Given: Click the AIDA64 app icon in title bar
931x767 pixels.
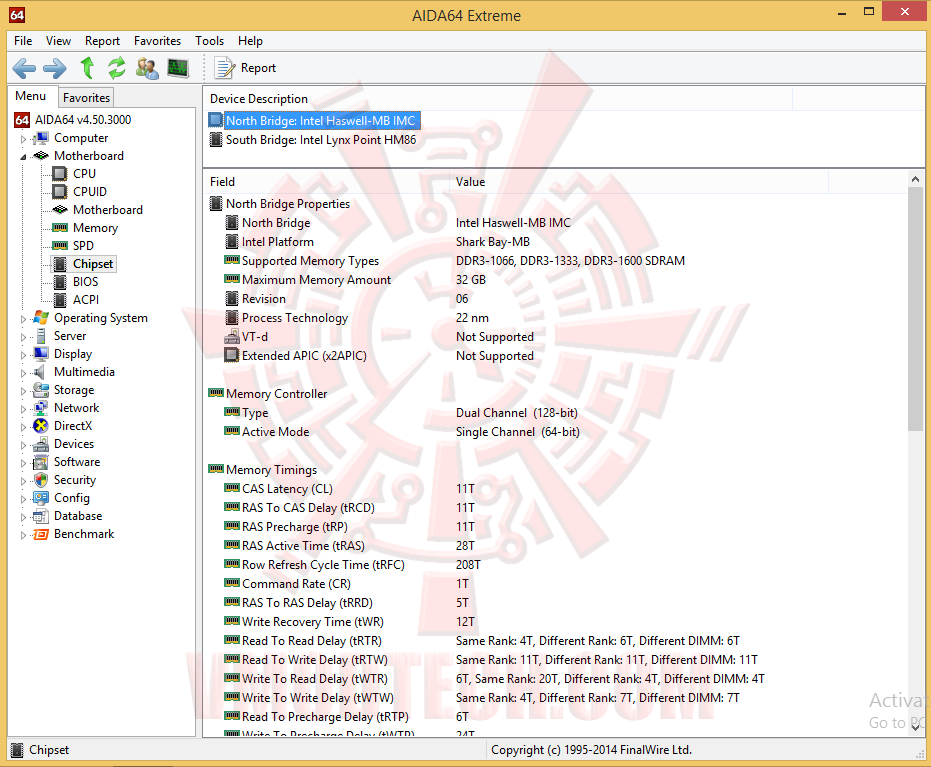Looking at the screenshot, I should 17,15.
